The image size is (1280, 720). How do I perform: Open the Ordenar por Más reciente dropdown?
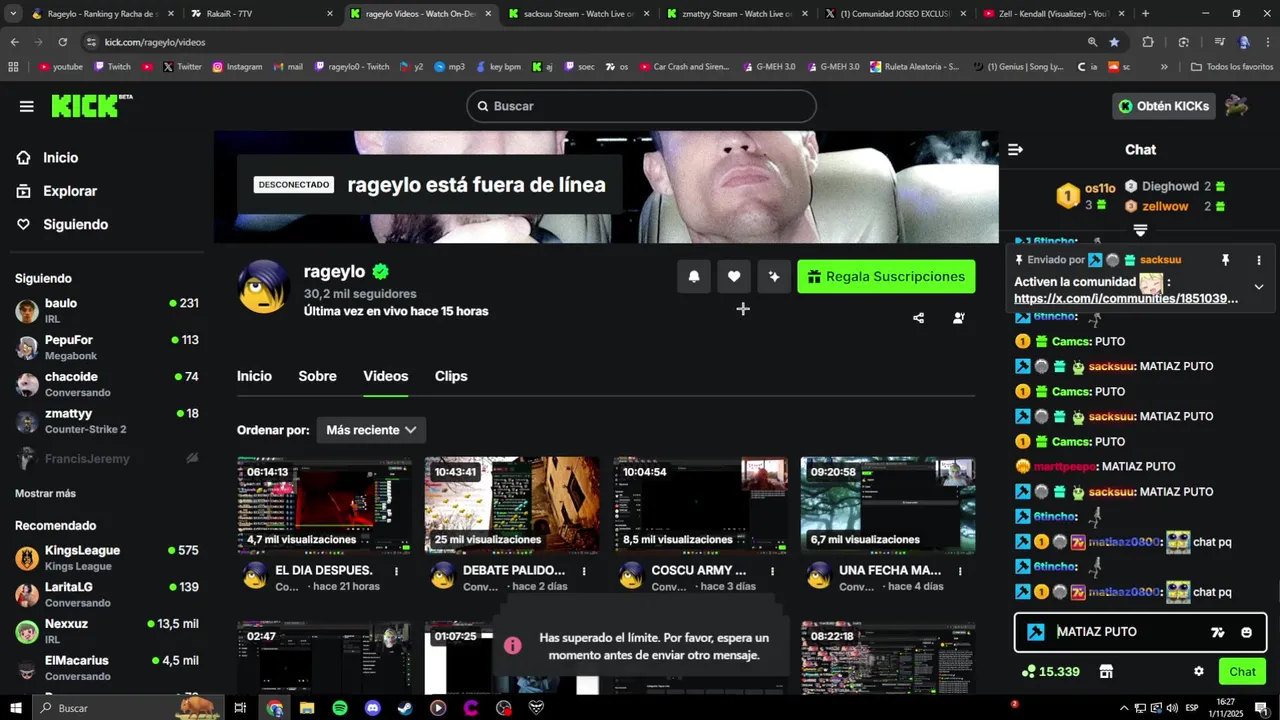371,430
